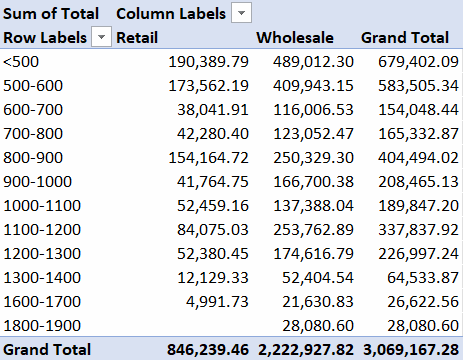
Task: Click Retail value 4,991.73
Action: coord(217,302)
